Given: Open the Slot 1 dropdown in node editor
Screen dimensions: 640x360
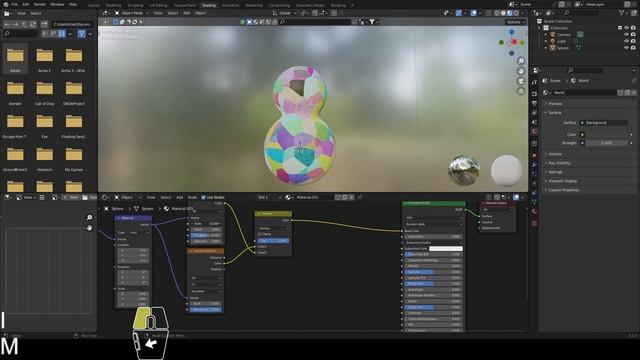Looking at the screenshot, I should 269,197.
